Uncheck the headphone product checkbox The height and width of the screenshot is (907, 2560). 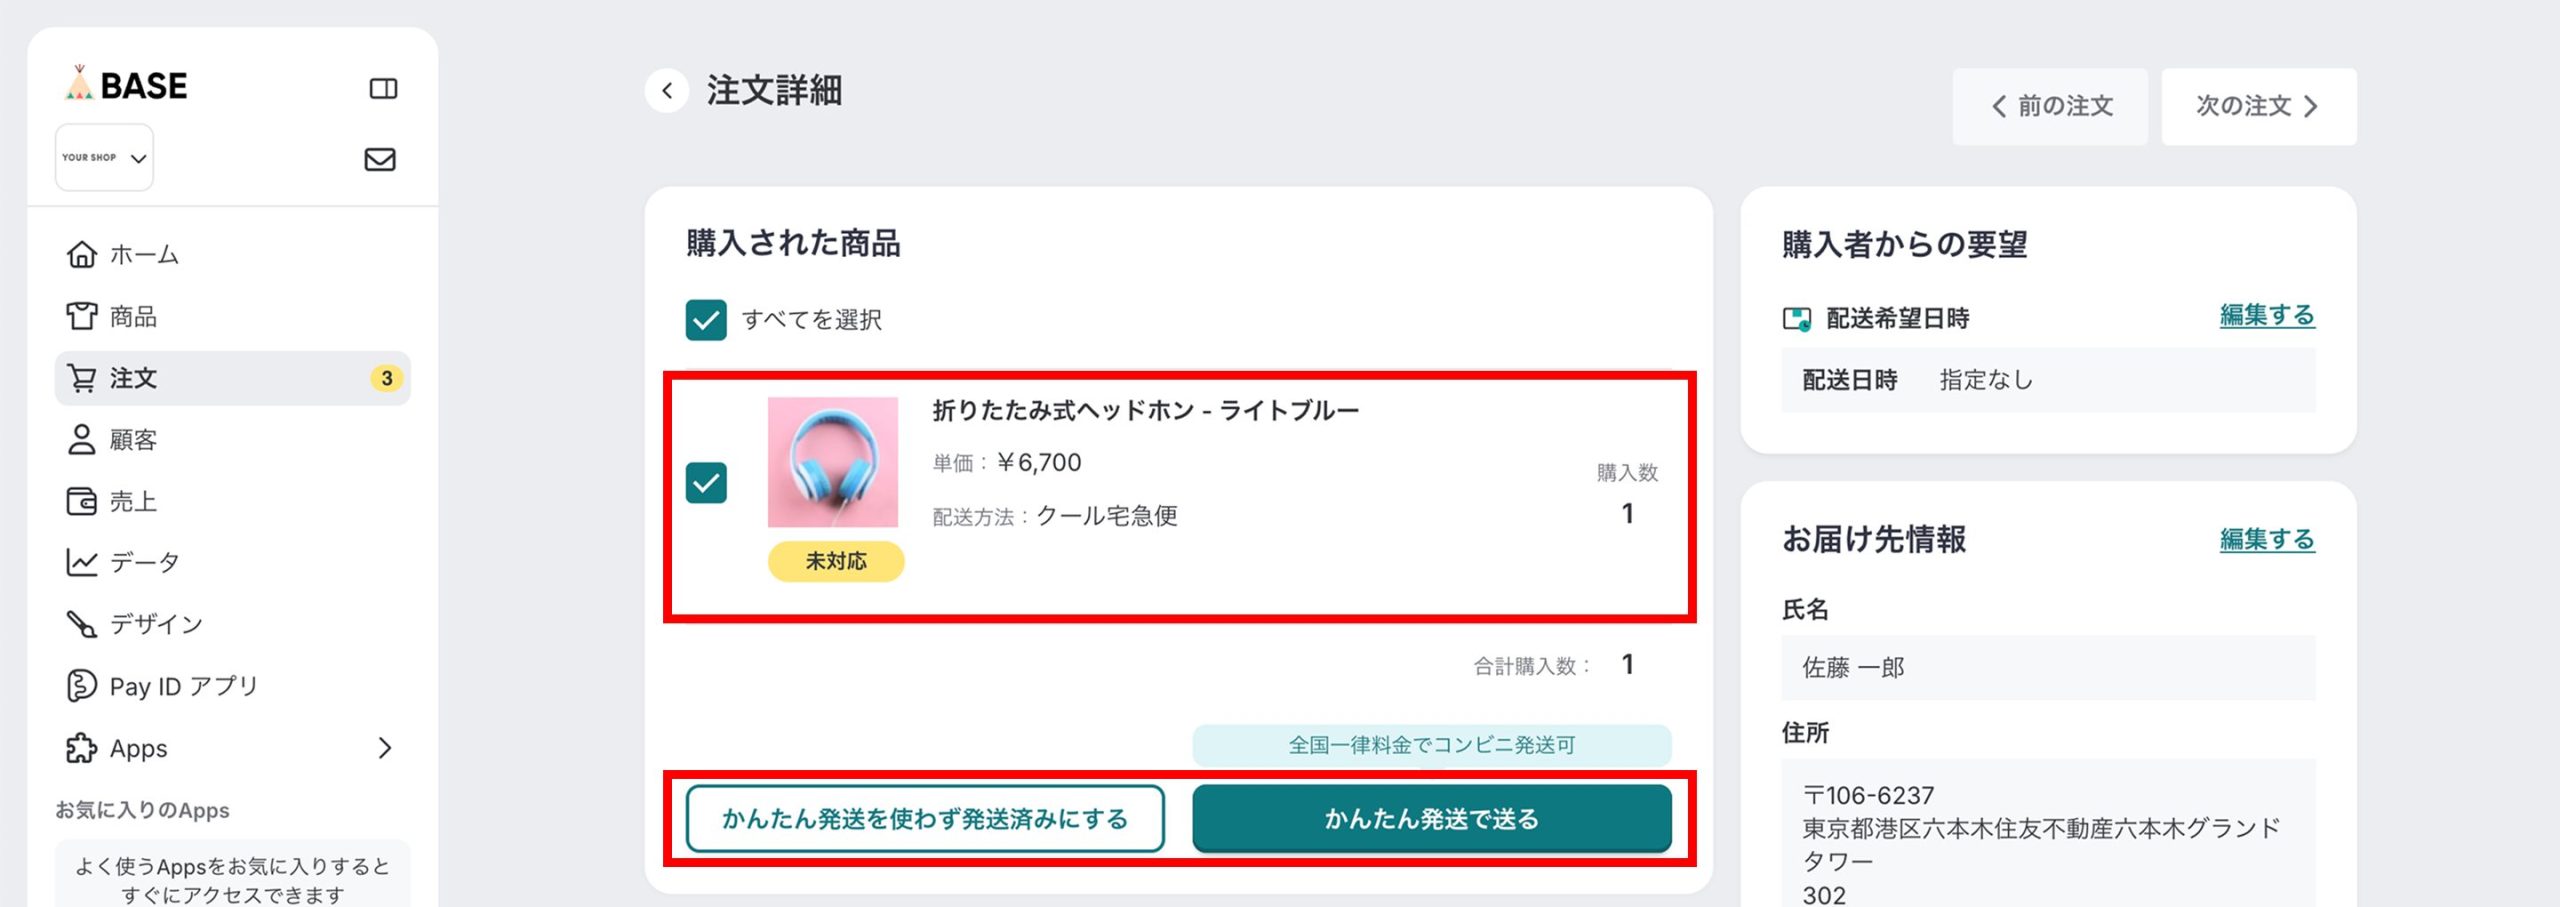click(706, 483)
